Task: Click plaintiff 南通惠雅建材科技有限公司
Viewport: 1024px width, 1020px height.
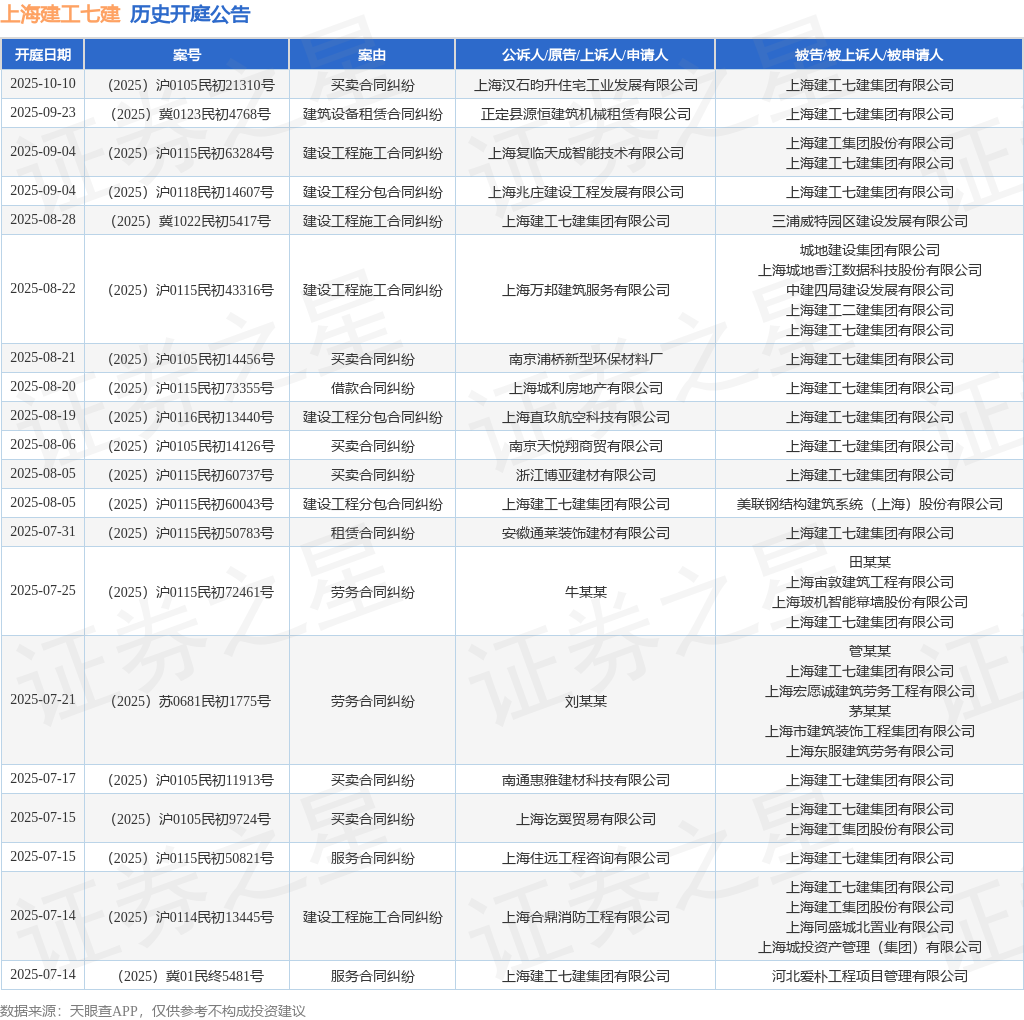Action: coord(586,780)
